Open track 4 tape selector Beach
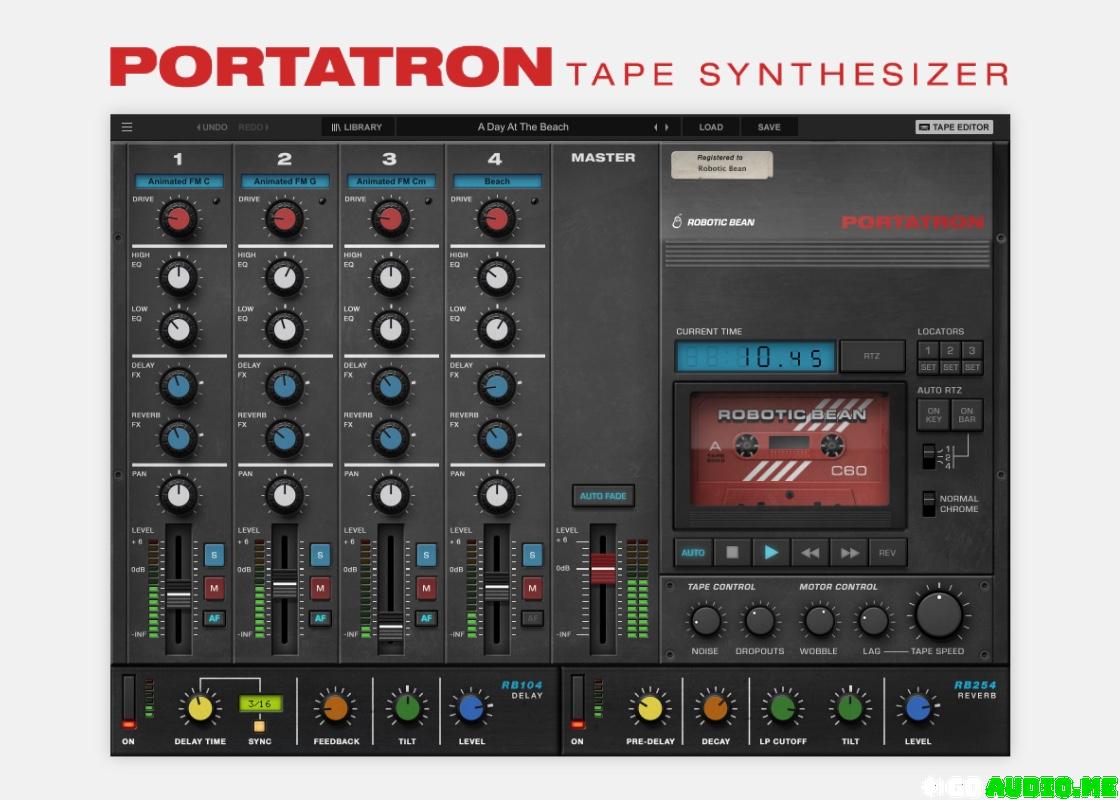1120x800 pixels. click(497, 182)
